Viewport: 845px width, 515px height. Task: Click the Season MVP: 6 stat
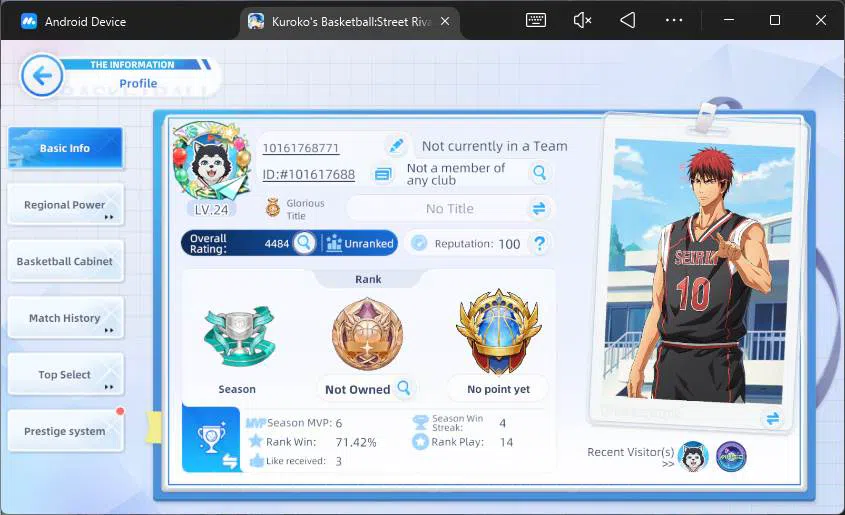click(x=294, y=423)
